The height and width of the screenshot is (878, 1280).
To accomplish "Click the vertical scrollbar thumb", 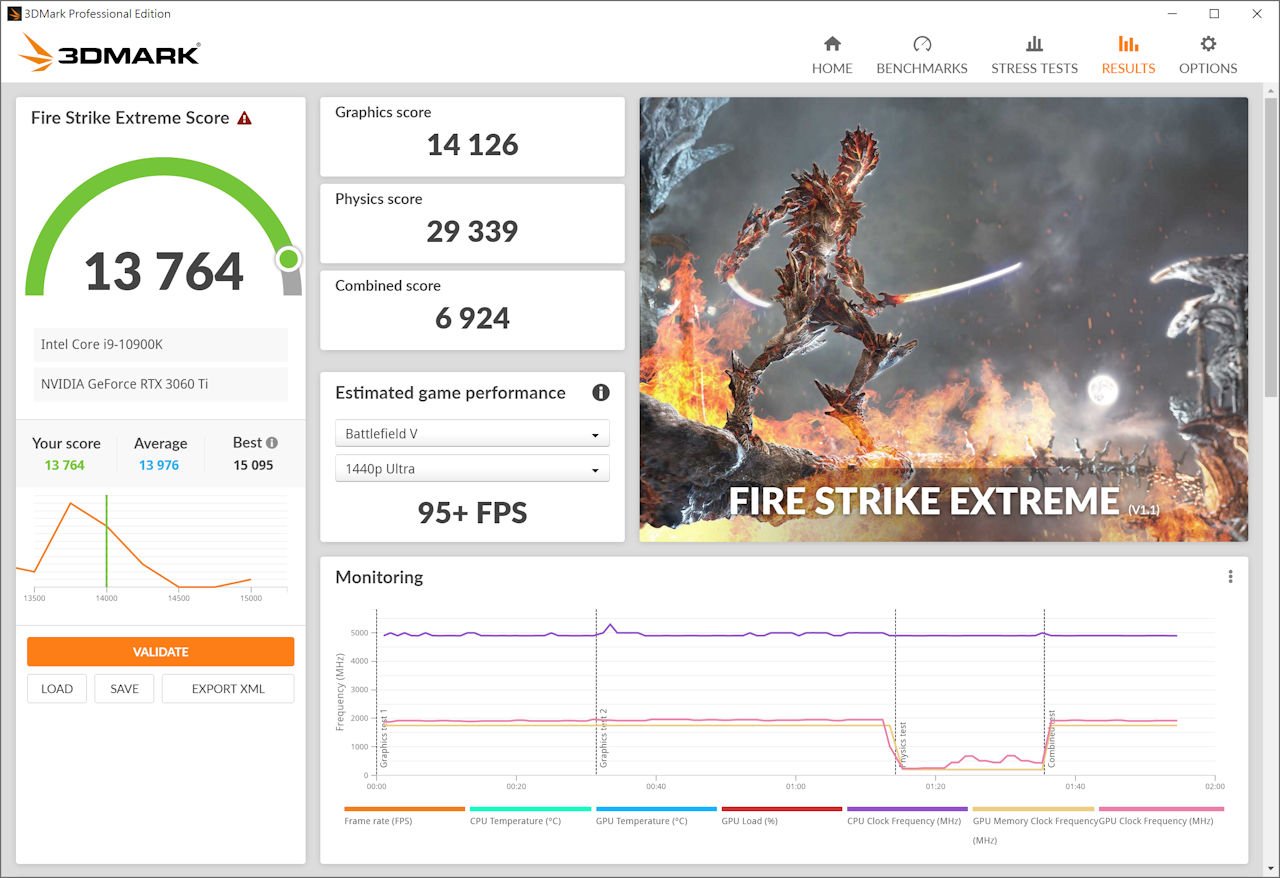I will 1270,248.
